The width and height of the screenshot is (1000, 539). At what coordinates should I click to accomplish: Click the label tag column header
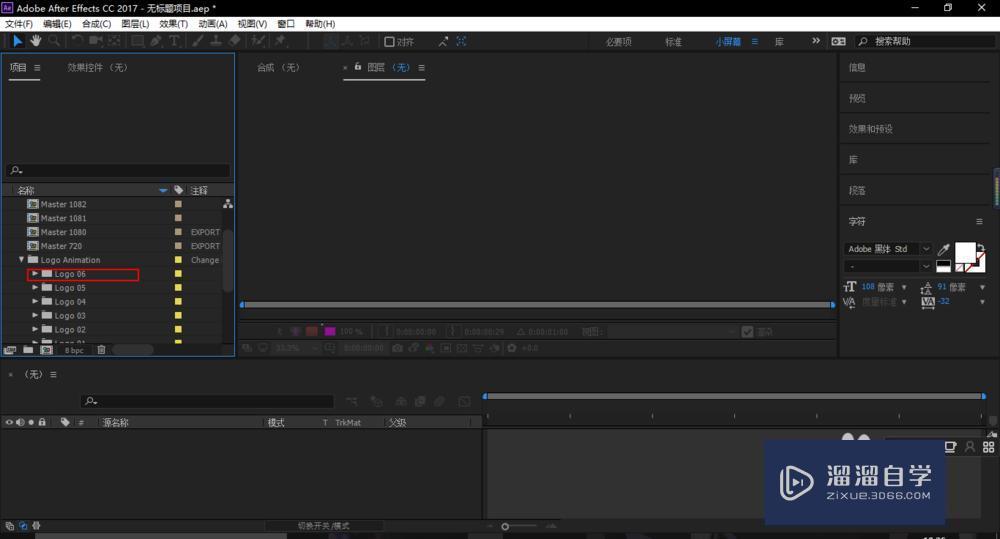179,190
